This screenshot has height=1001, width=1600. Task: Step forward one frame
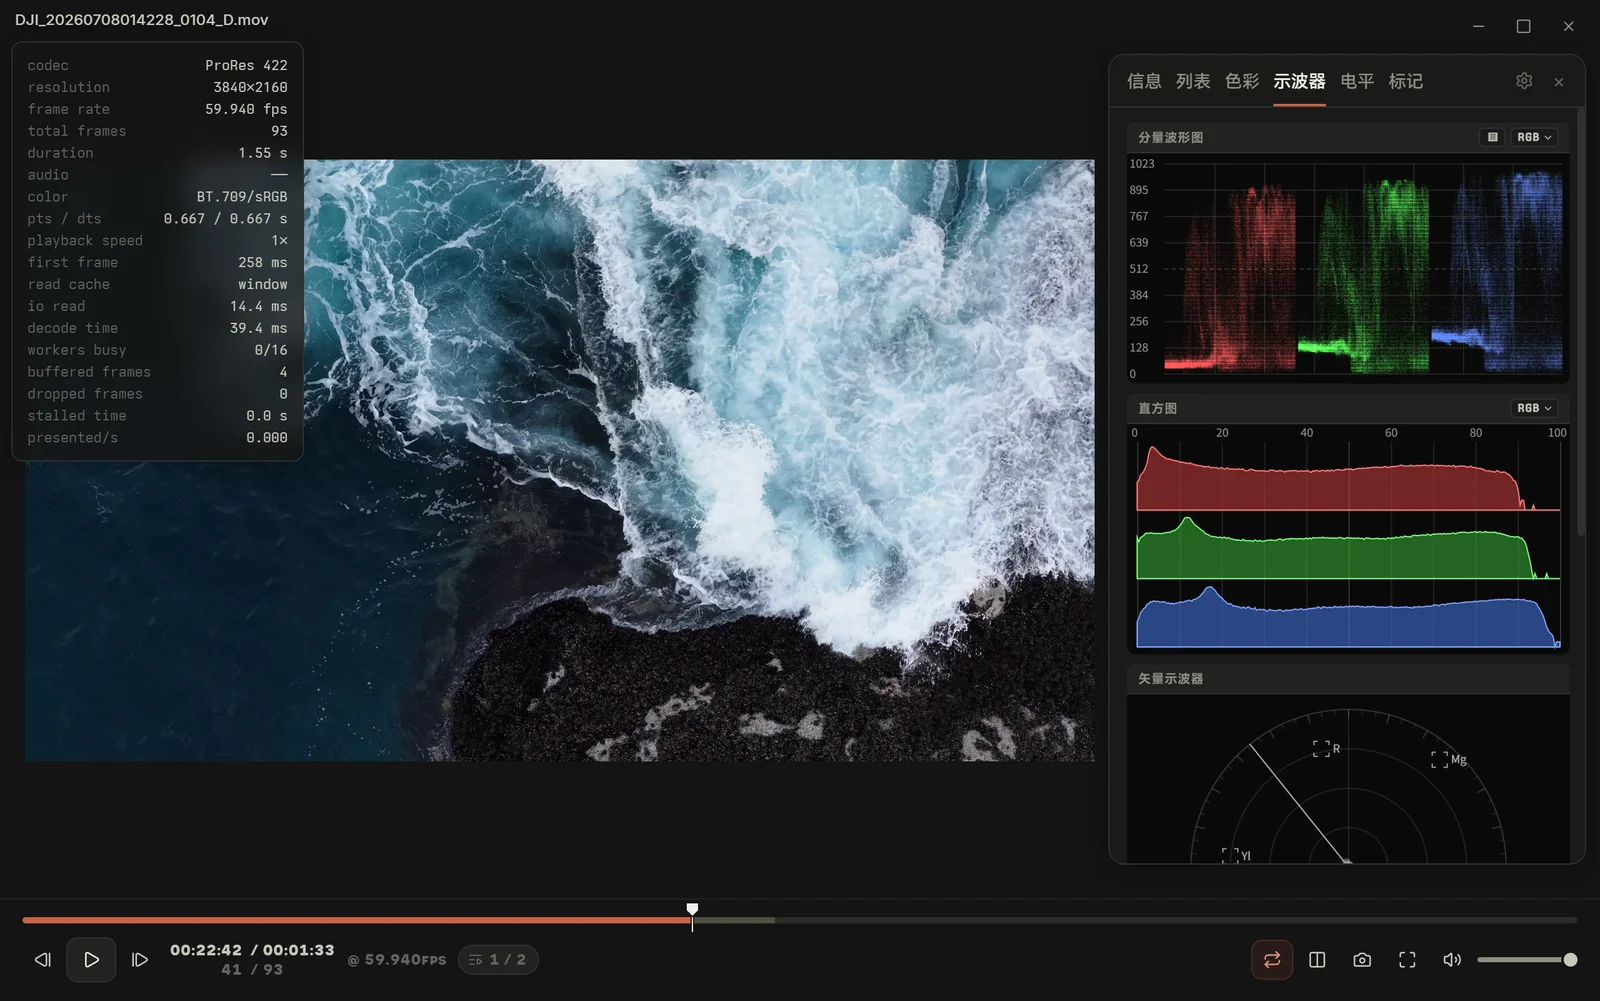[140, 960]
